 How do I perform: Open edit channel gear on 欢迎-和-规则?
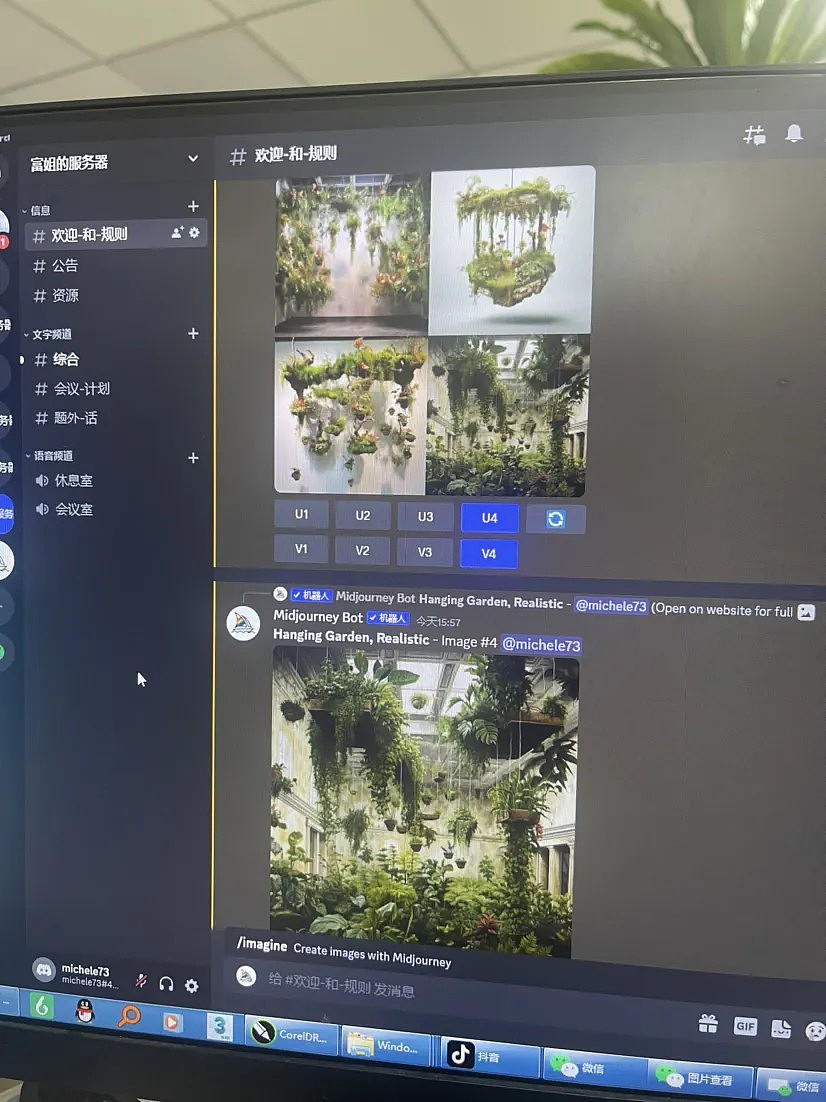(x=194, y=232)
